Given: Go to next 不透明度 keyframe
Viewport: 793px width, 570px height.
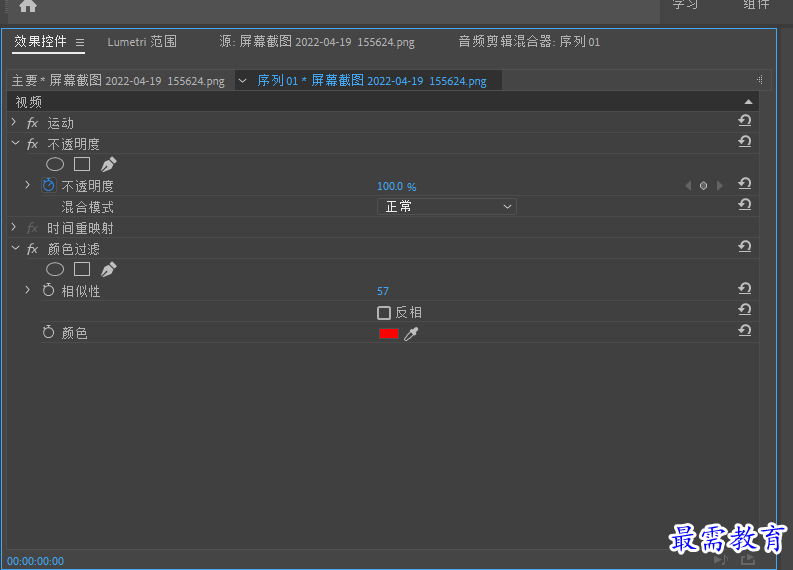Looking at the screenshot, I should click(x=720, y=186).
